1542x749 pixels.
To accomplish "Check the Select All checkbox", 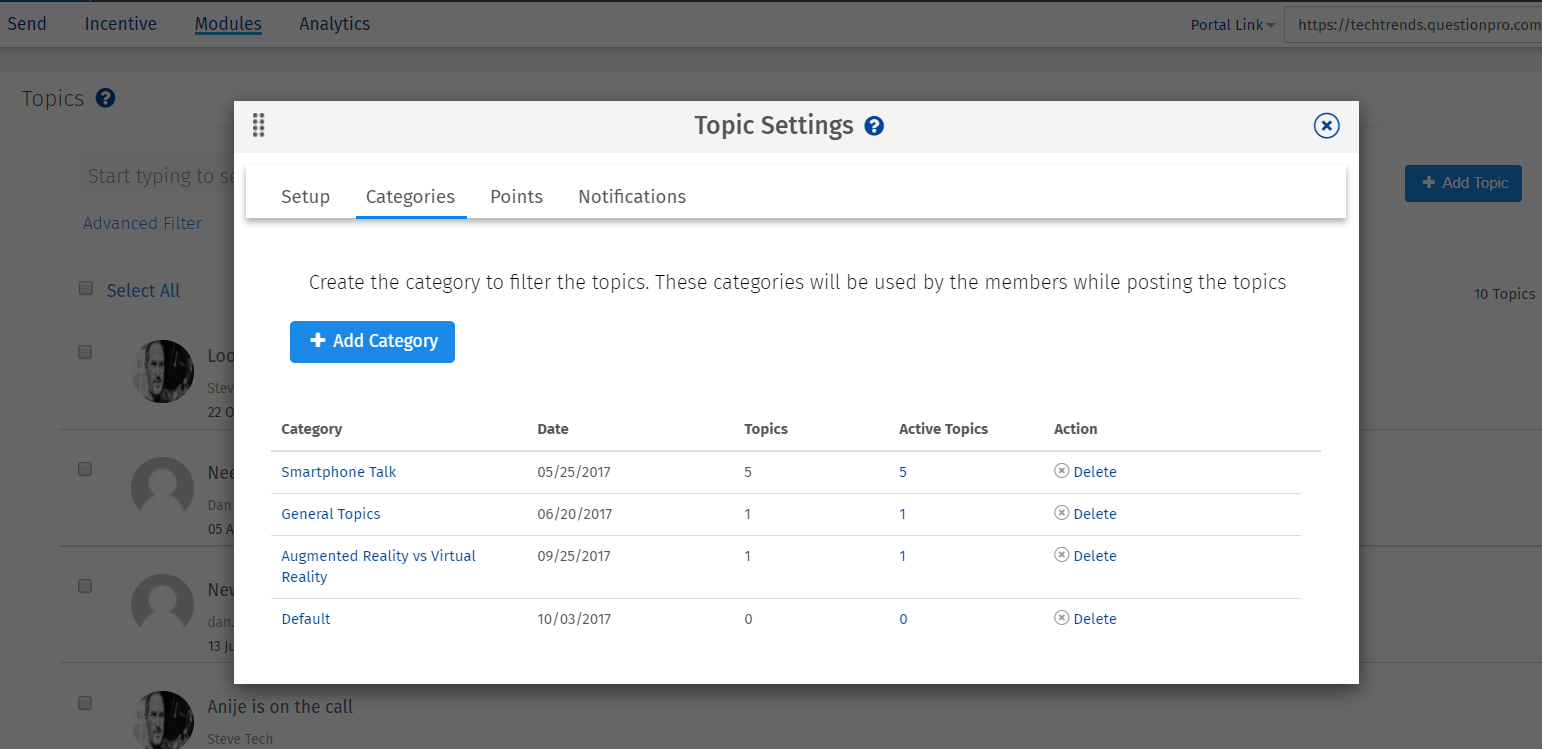I will coord(86,289).
